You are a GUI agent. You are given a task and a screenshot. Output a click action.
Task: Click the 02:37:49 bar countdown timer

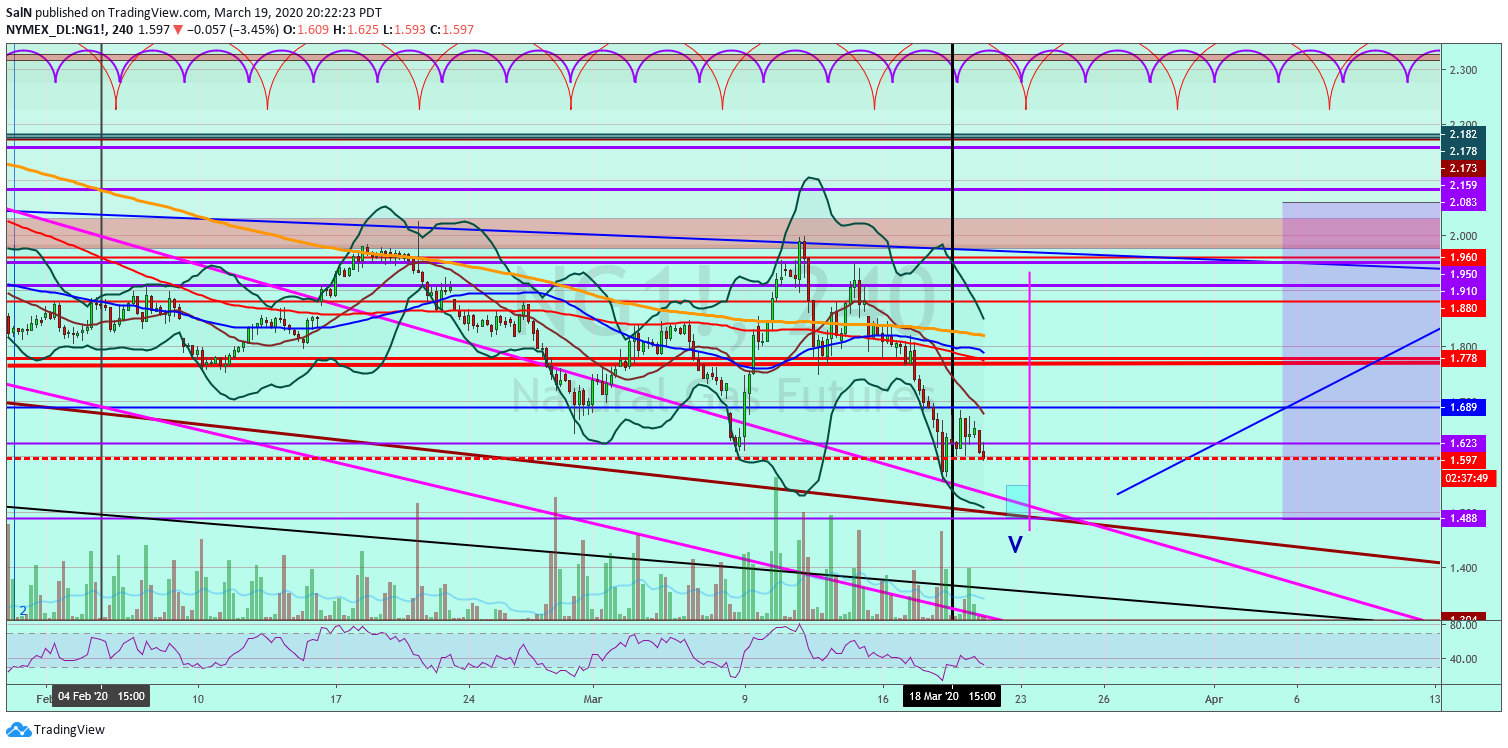[1470, 478]
